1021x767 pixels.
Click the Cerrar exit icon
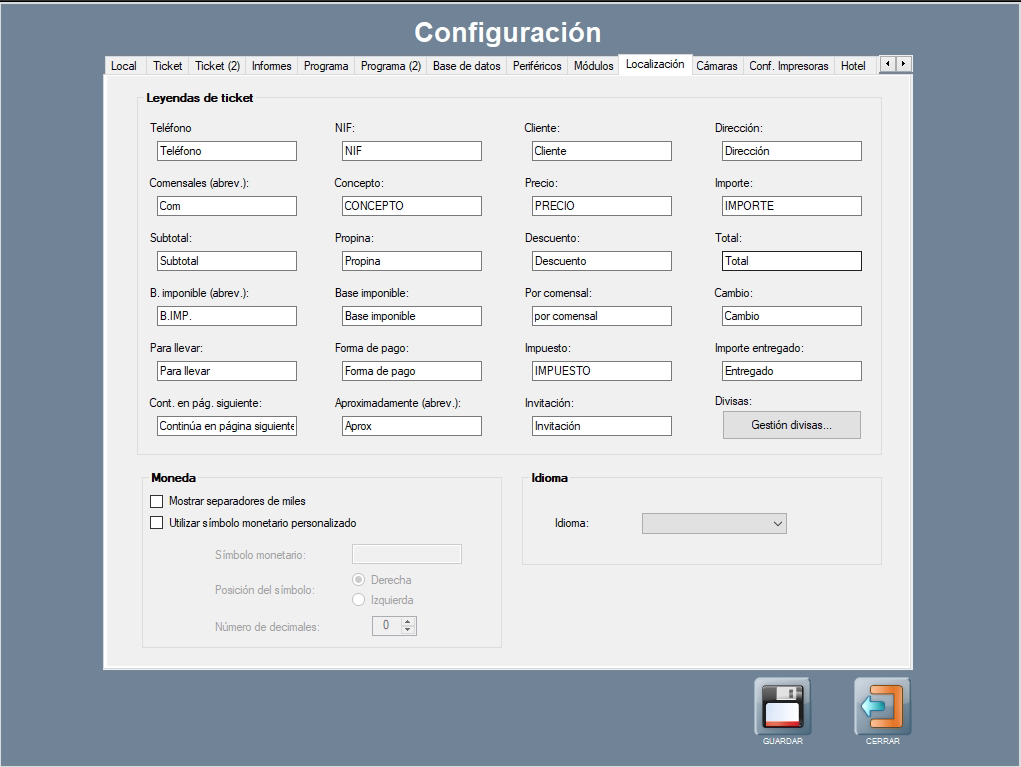(882, 706)
